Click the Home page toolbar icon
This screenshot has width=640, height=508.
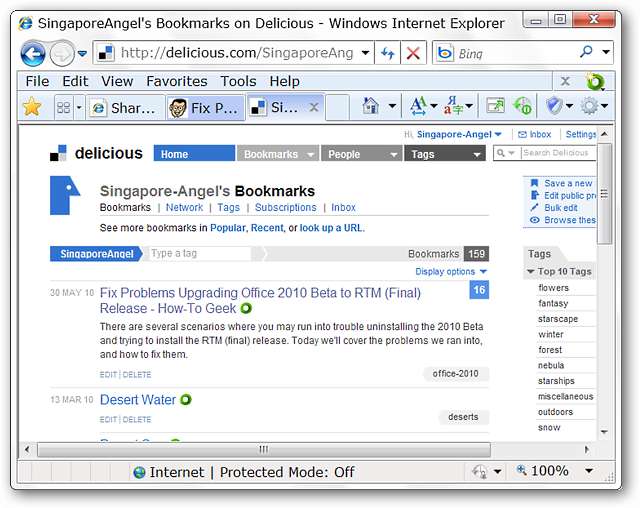[371, 106]
